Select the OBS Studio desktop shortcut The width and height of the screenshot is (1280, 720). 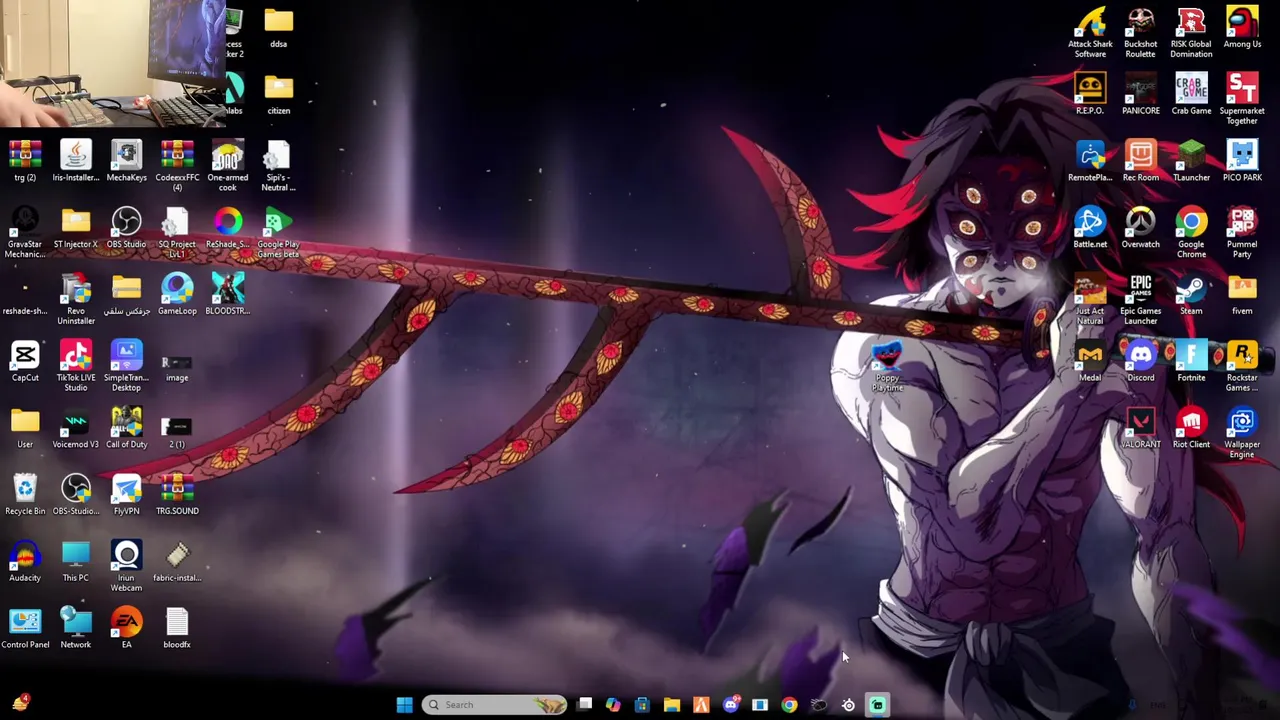tap(126, 228)
